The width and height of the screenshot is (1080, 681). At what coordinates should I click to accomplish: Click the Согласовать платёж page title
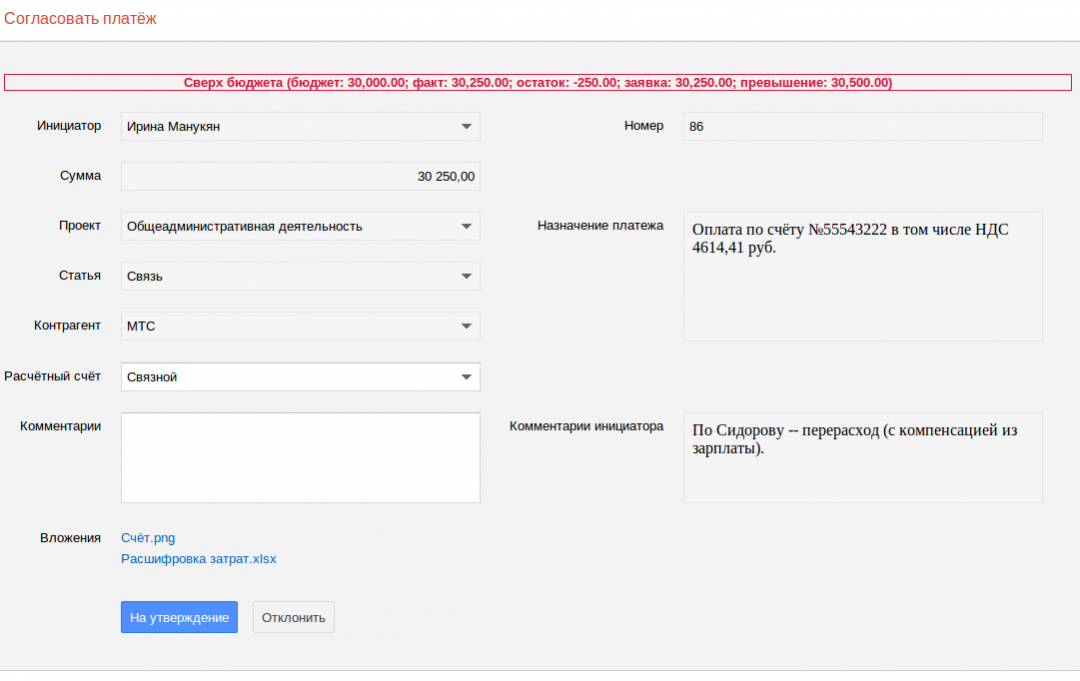pos(80,18)
